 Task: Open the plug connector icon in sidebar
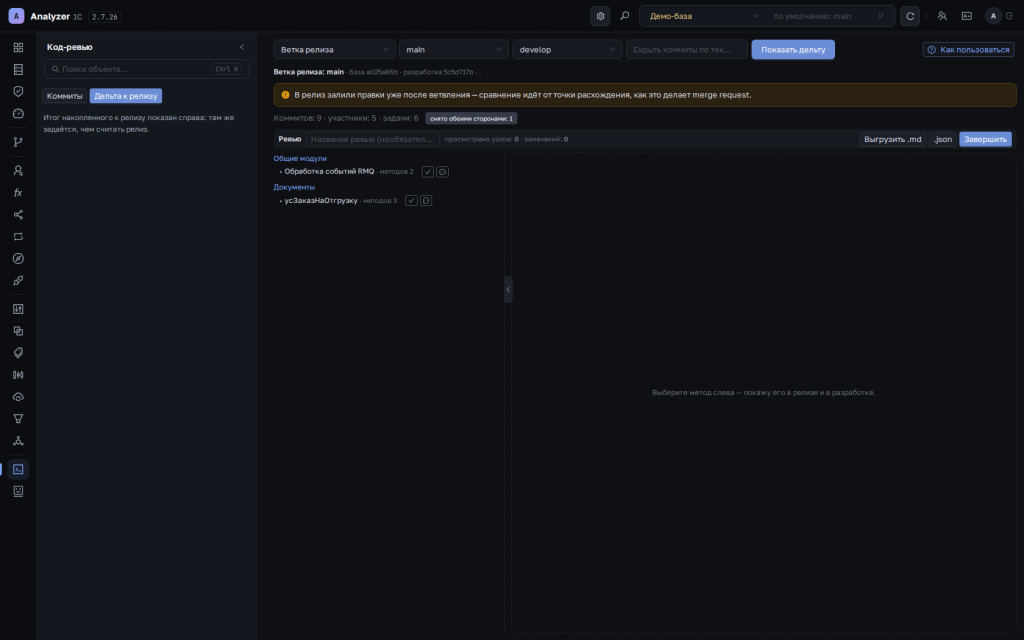pos(18,280)
